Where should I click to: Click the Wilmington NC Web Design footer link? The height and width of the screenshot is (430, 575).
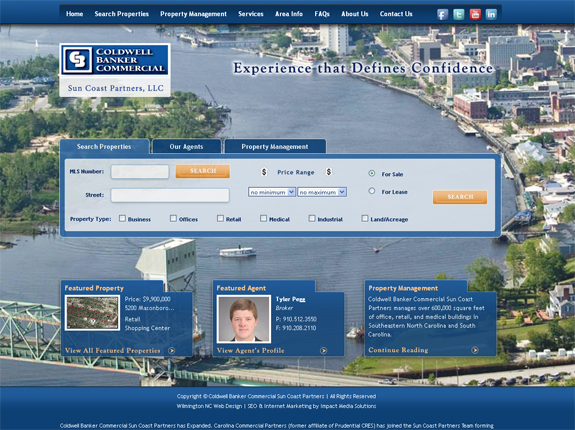tap(209, 406)
